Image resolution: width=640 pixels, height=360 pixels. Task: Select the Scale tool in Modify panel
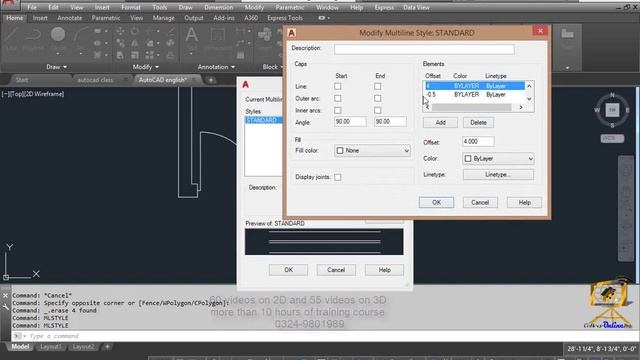coord(135,55)
